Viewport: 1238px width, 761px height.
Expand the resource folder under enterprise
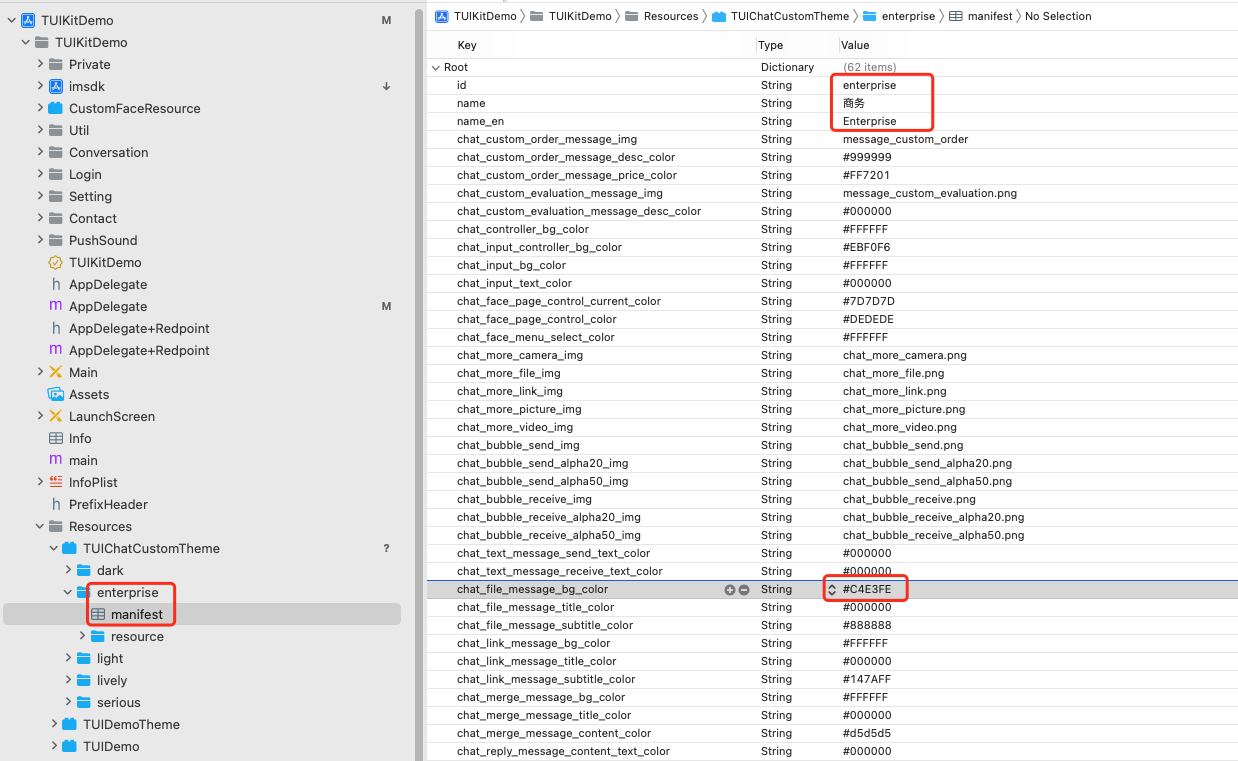[82, 636]
